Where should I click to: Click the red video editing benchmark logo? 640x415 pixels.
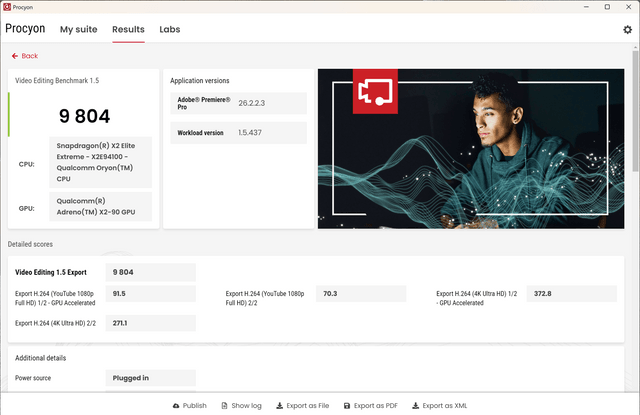coord(375,91)
